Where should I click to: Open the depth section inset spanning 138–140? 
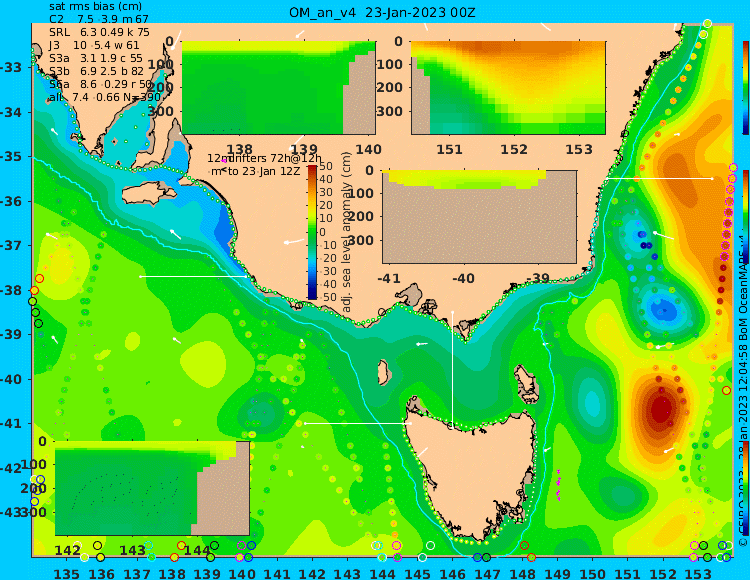(278, 88)
